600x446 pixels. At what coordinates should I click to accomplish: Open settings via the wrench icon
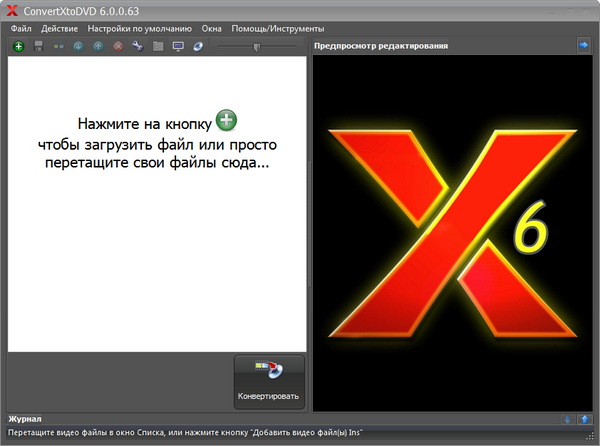click(138, 46)
